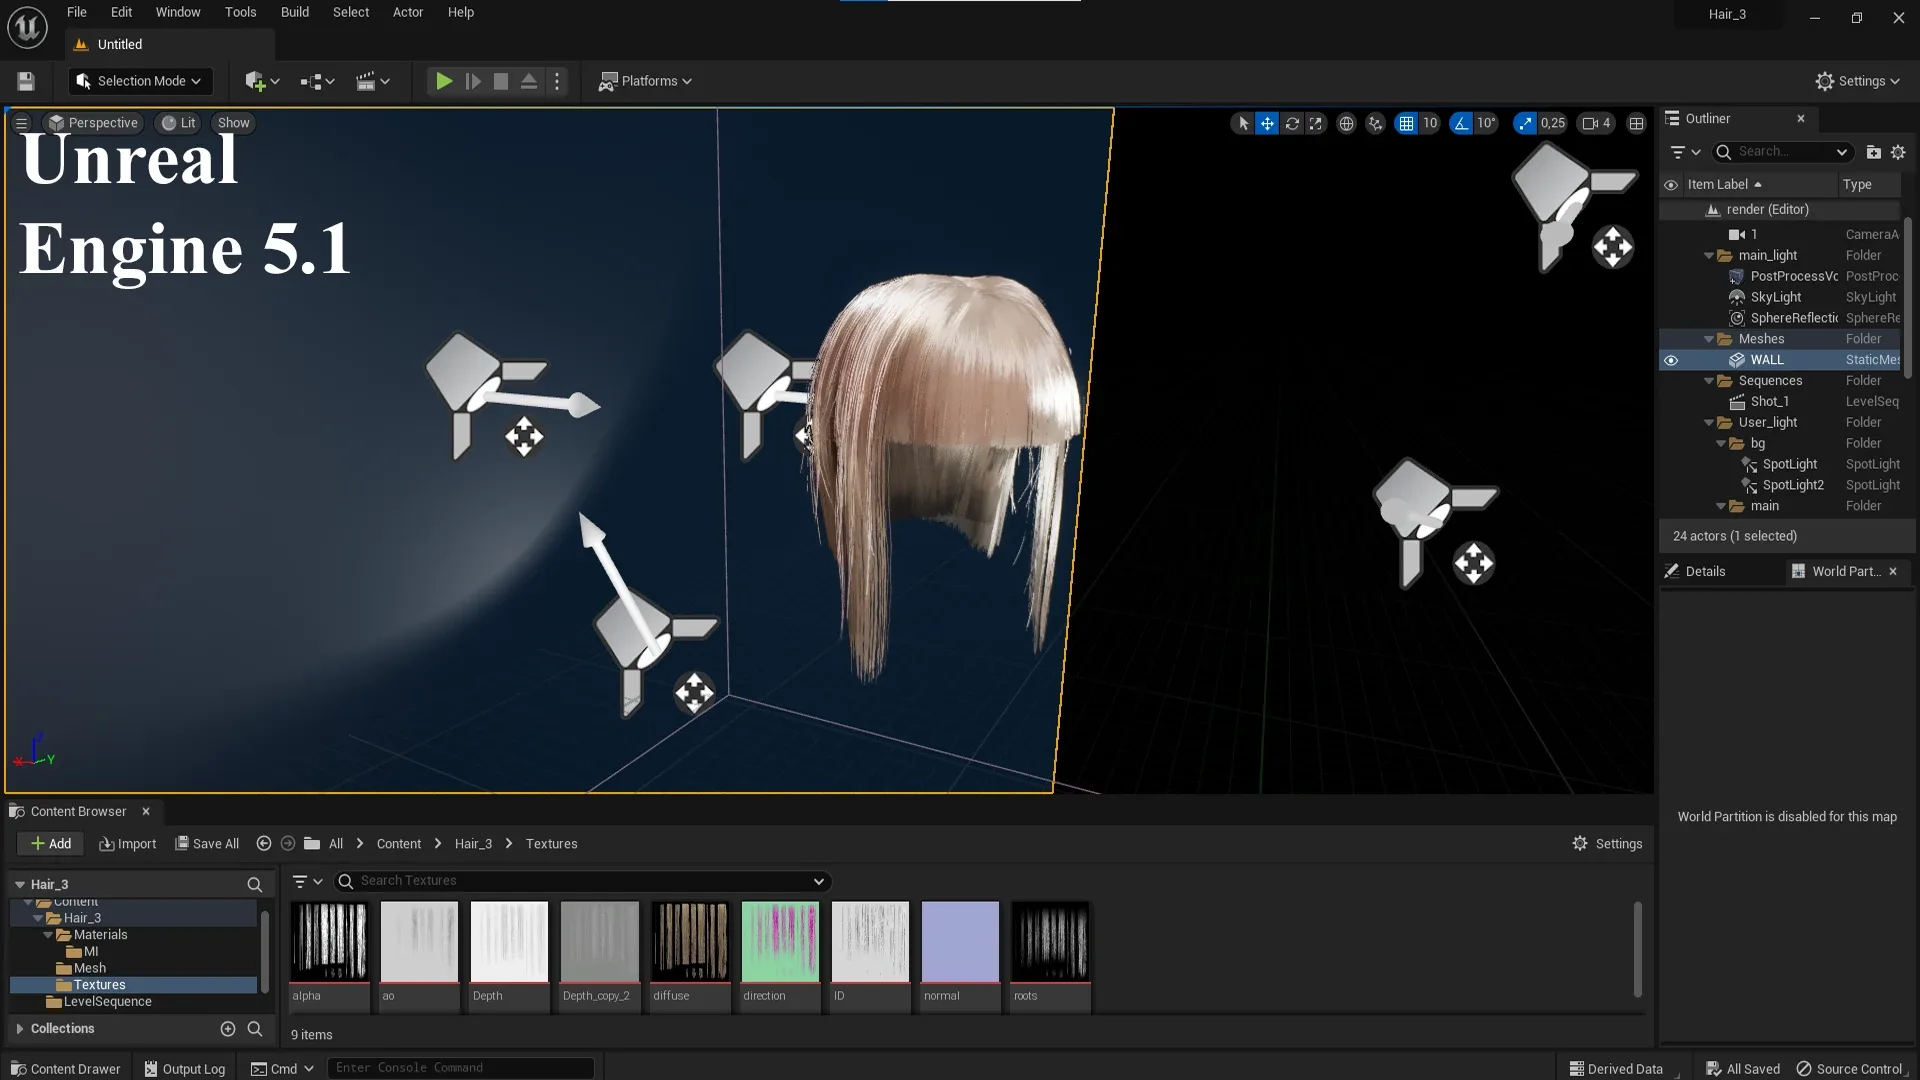
Task: Expand the Platforms dropdown
Action: pyautogui.click(x=645, y=81)
